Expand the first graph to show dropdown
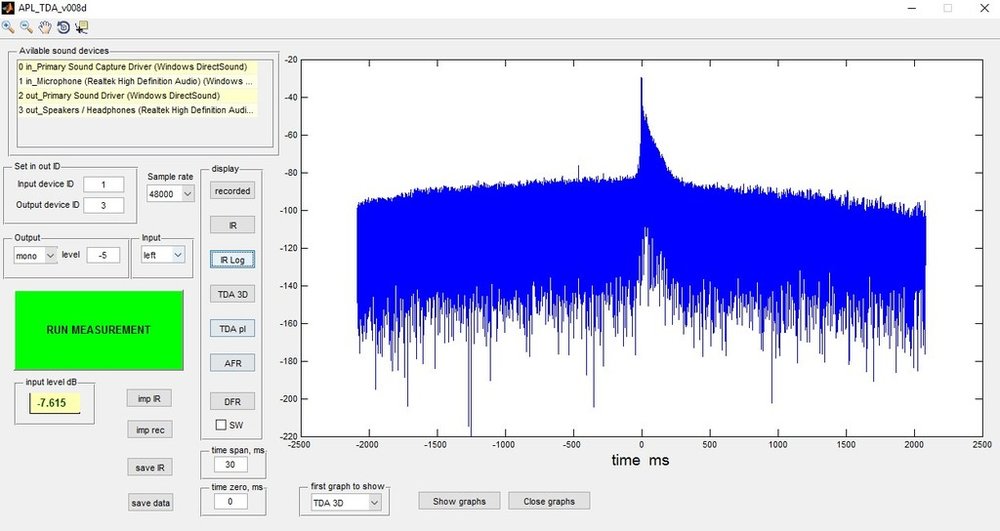 point(346,502)
